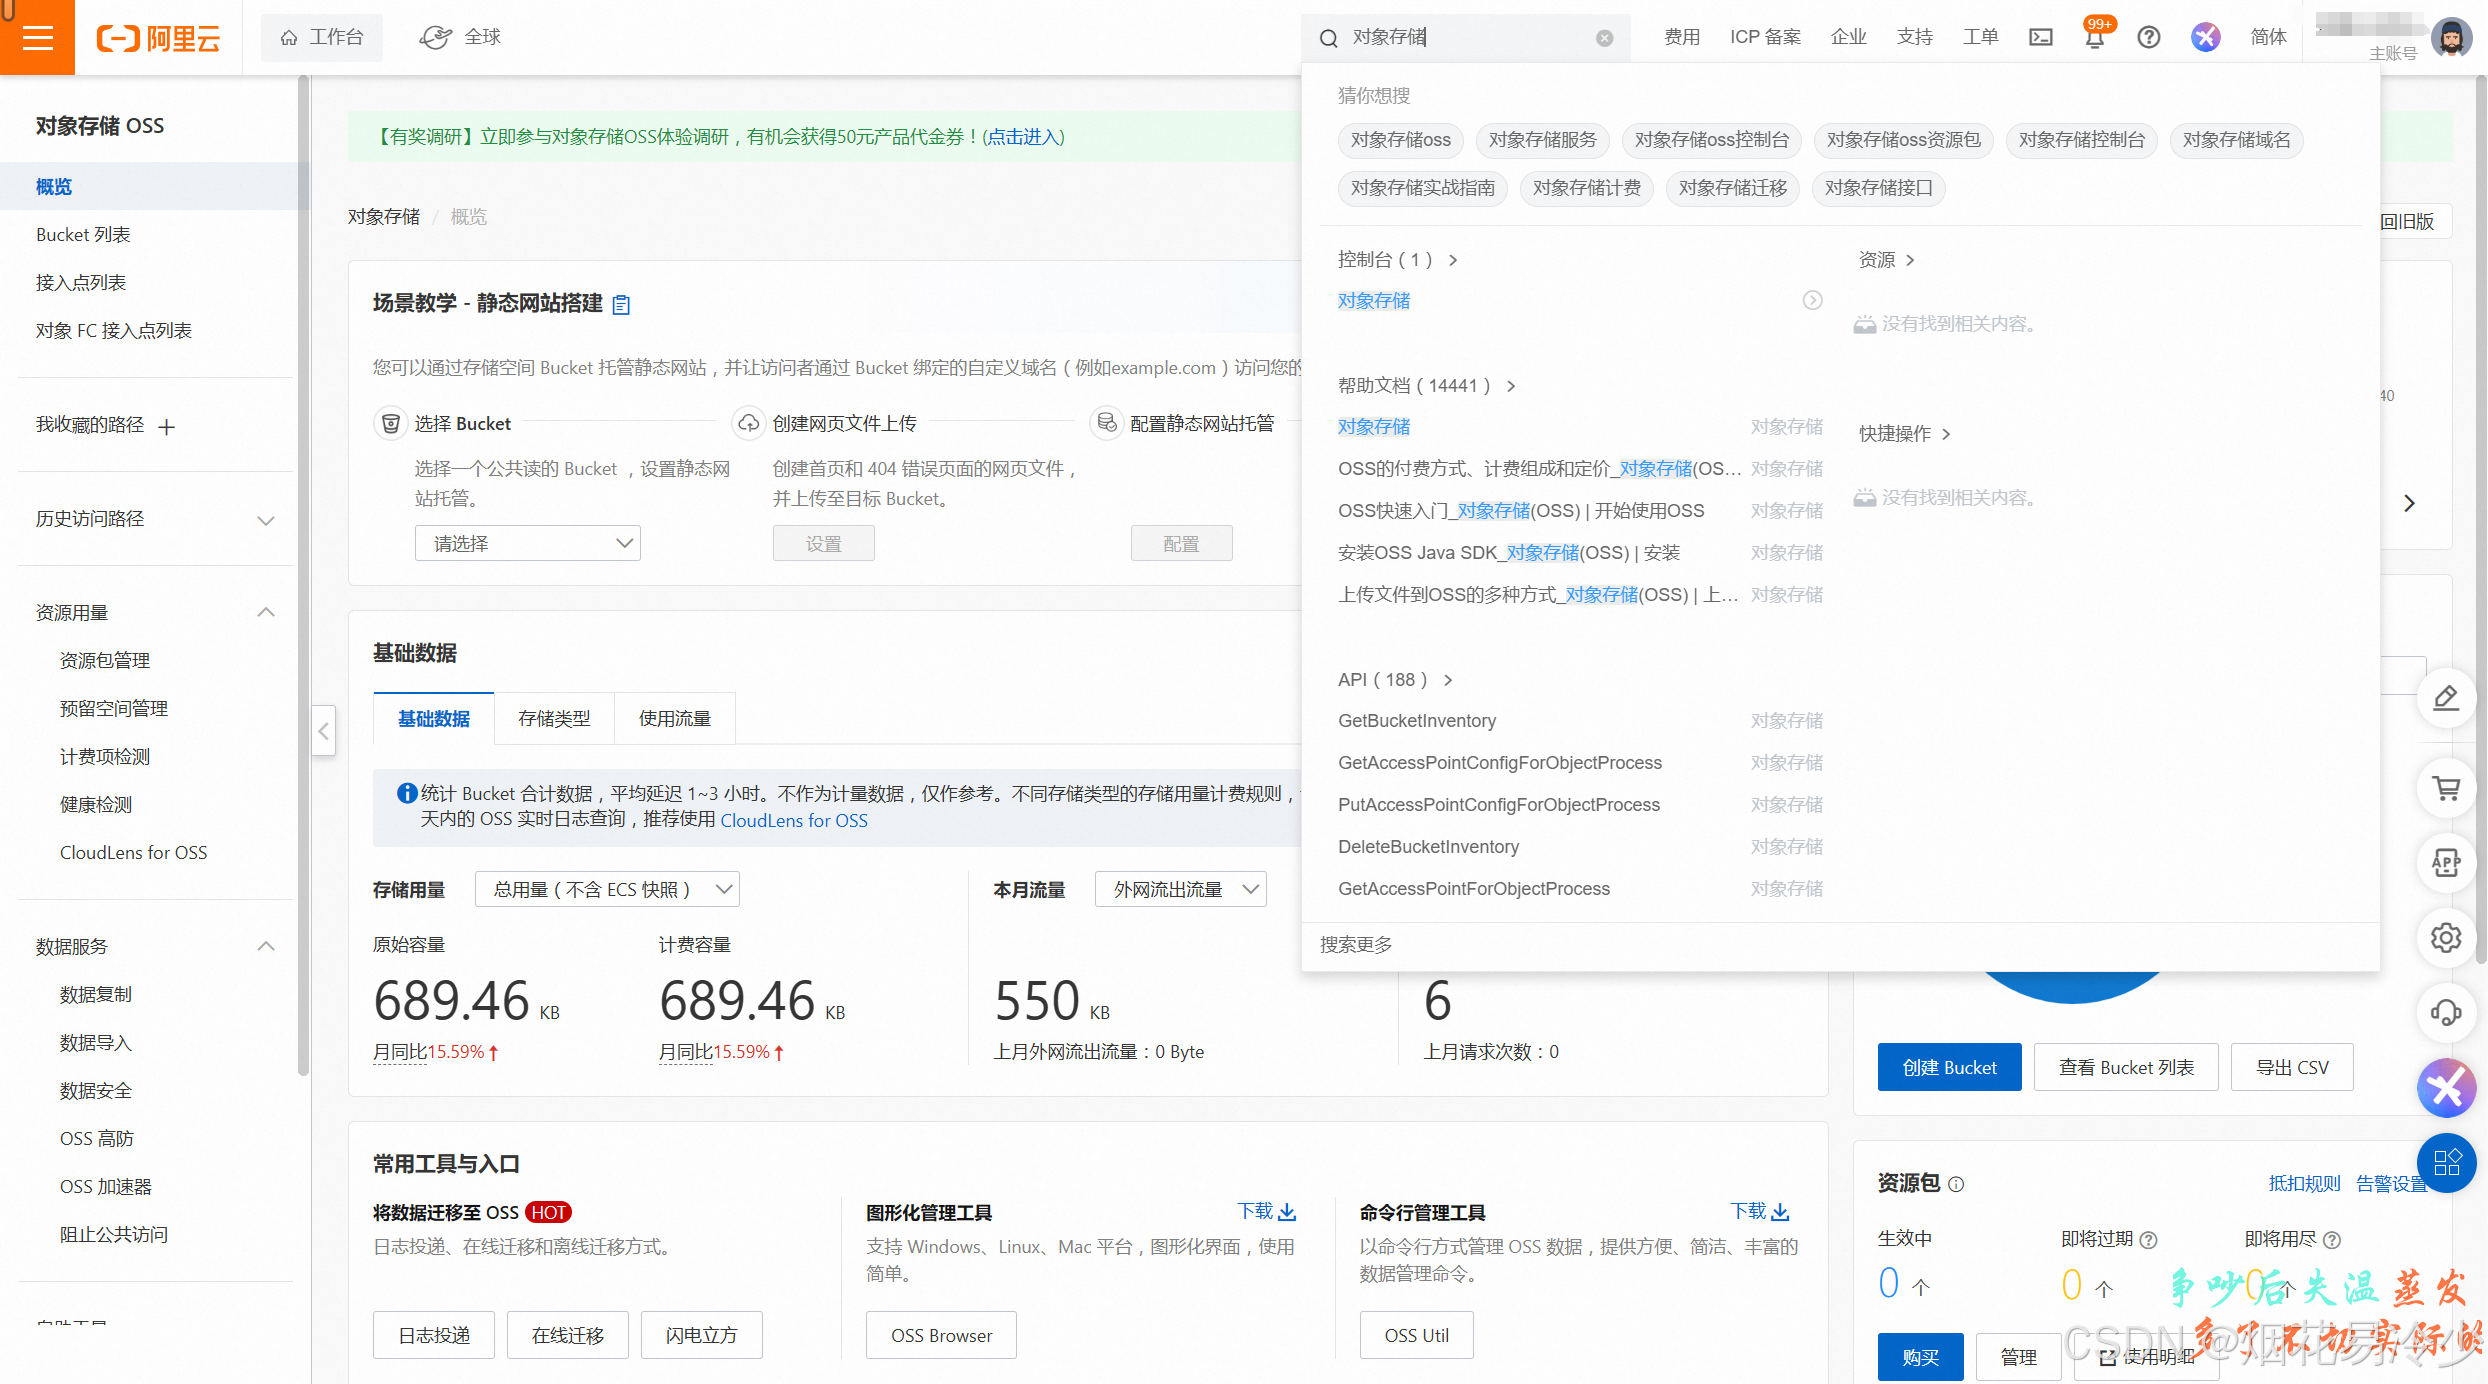Open the Cloud Shell terminal icon
2488x1384 pixels.
point(2041,37)
